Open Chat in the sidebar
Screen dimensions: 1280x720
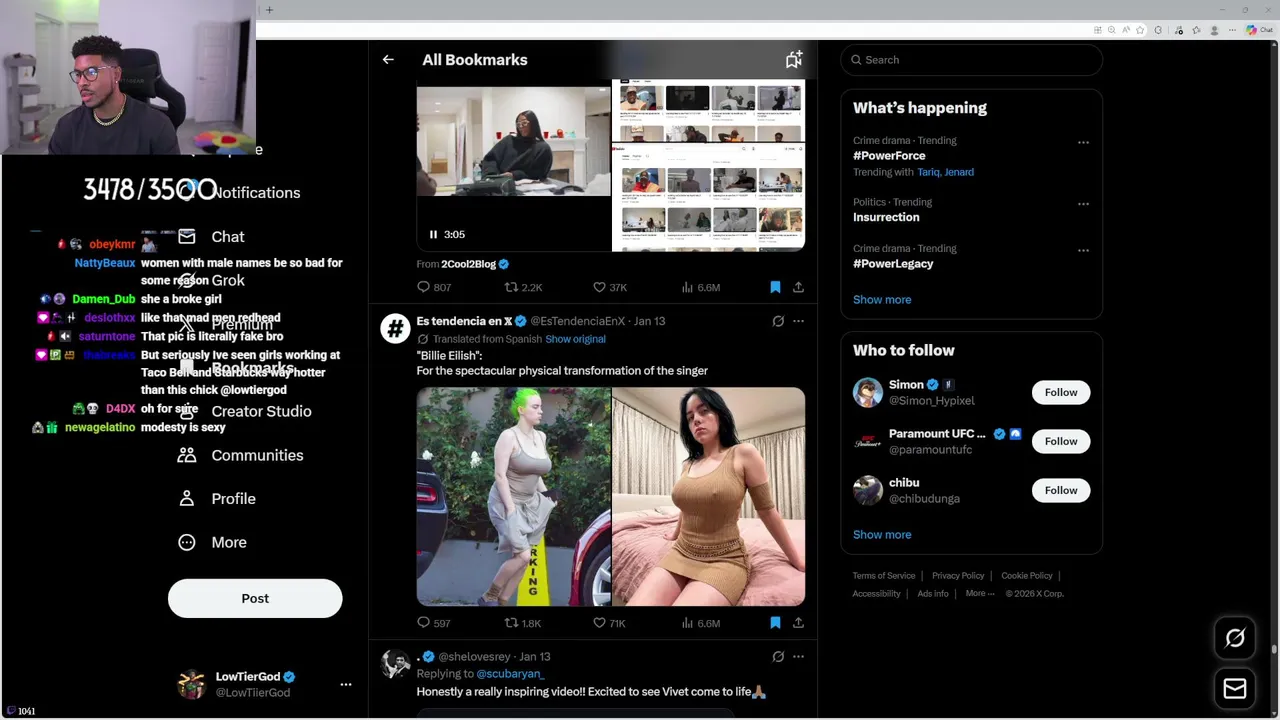(211, 237)
